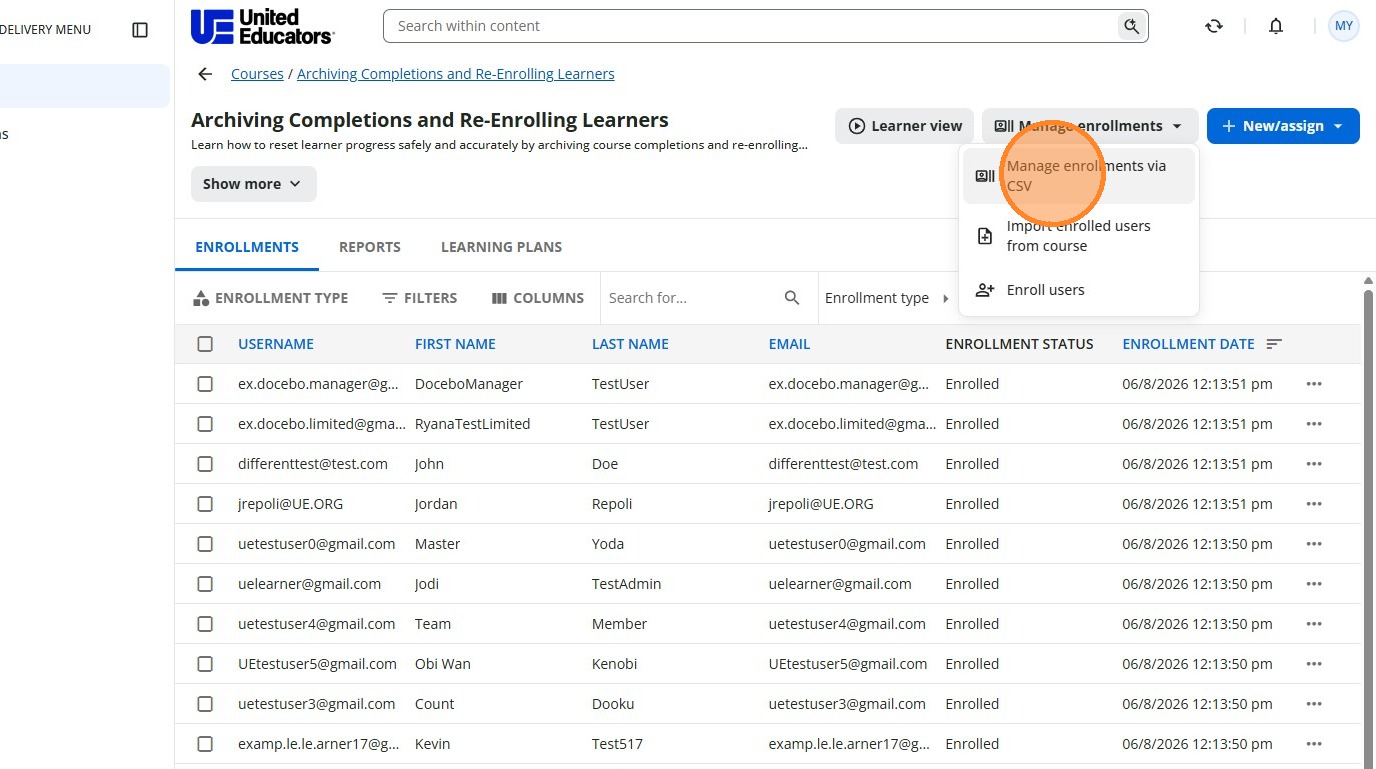Follow the Archiving Completions breadcrumb link
This screenshot has width=1376, height=769.
click(x=456, y=74)
